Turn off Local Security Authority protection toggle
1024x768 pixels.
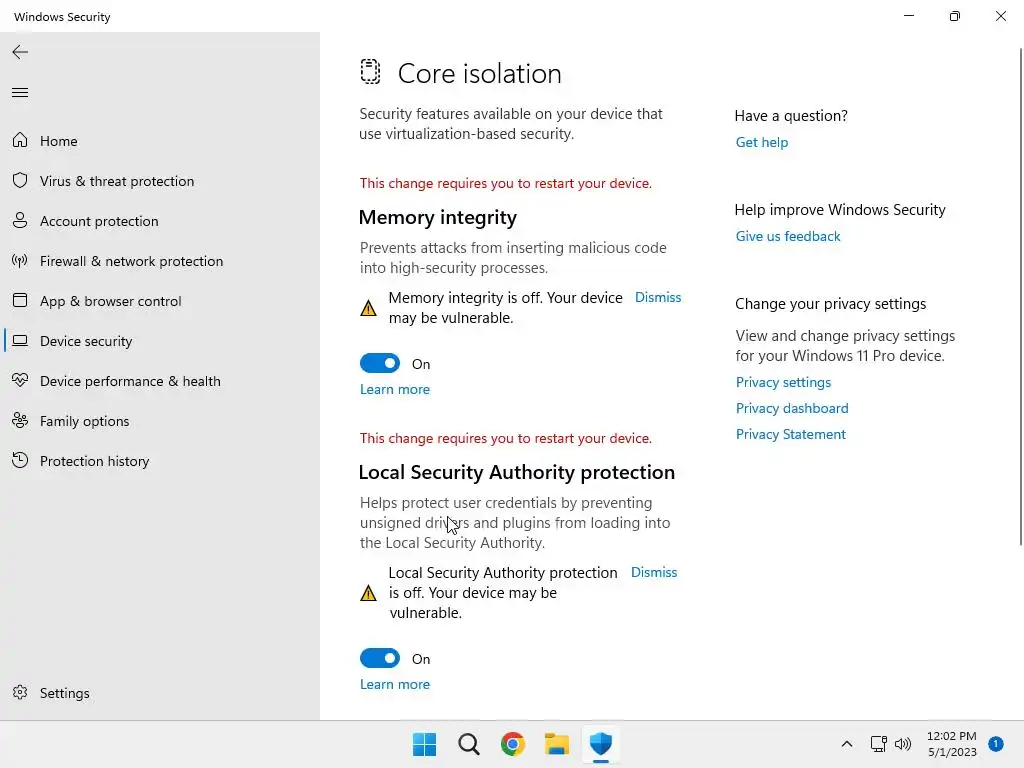coord(380,658)
